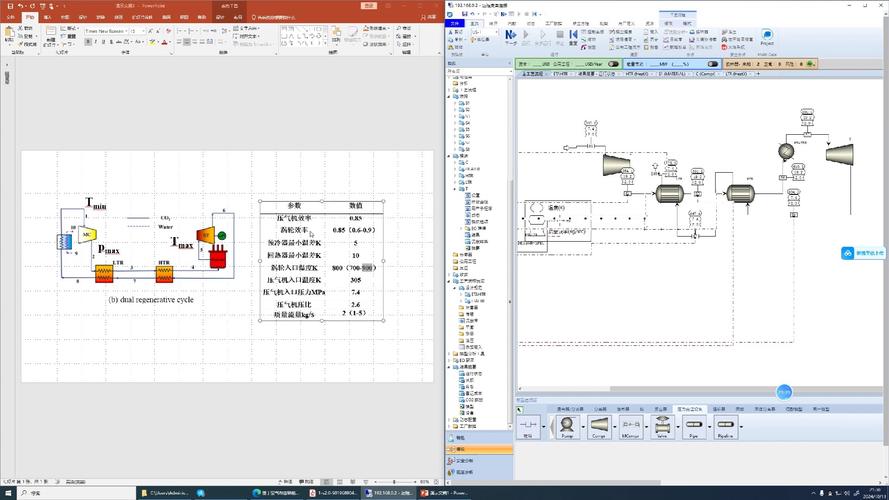Open Compr block type dropdown arrow
This screenshot has width=889, height=500.
click(615, 426)
